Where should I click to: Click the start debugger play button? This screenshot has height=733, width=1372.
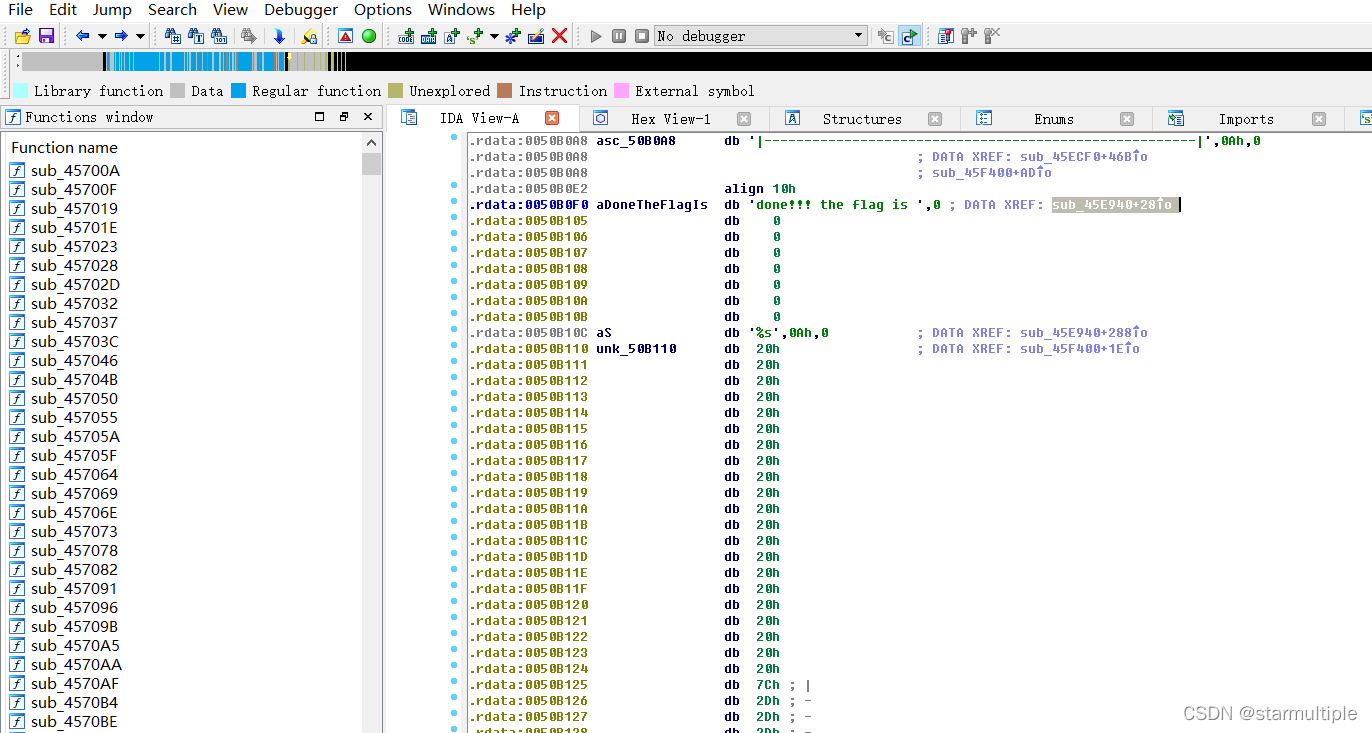coord(596,36)
